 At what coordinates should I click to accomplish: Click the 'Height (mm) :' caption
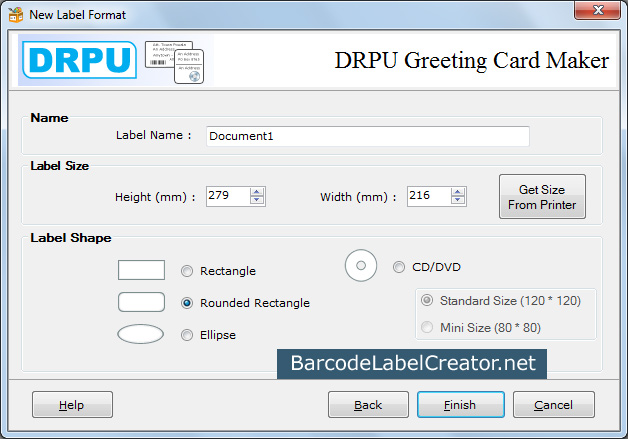155,197
